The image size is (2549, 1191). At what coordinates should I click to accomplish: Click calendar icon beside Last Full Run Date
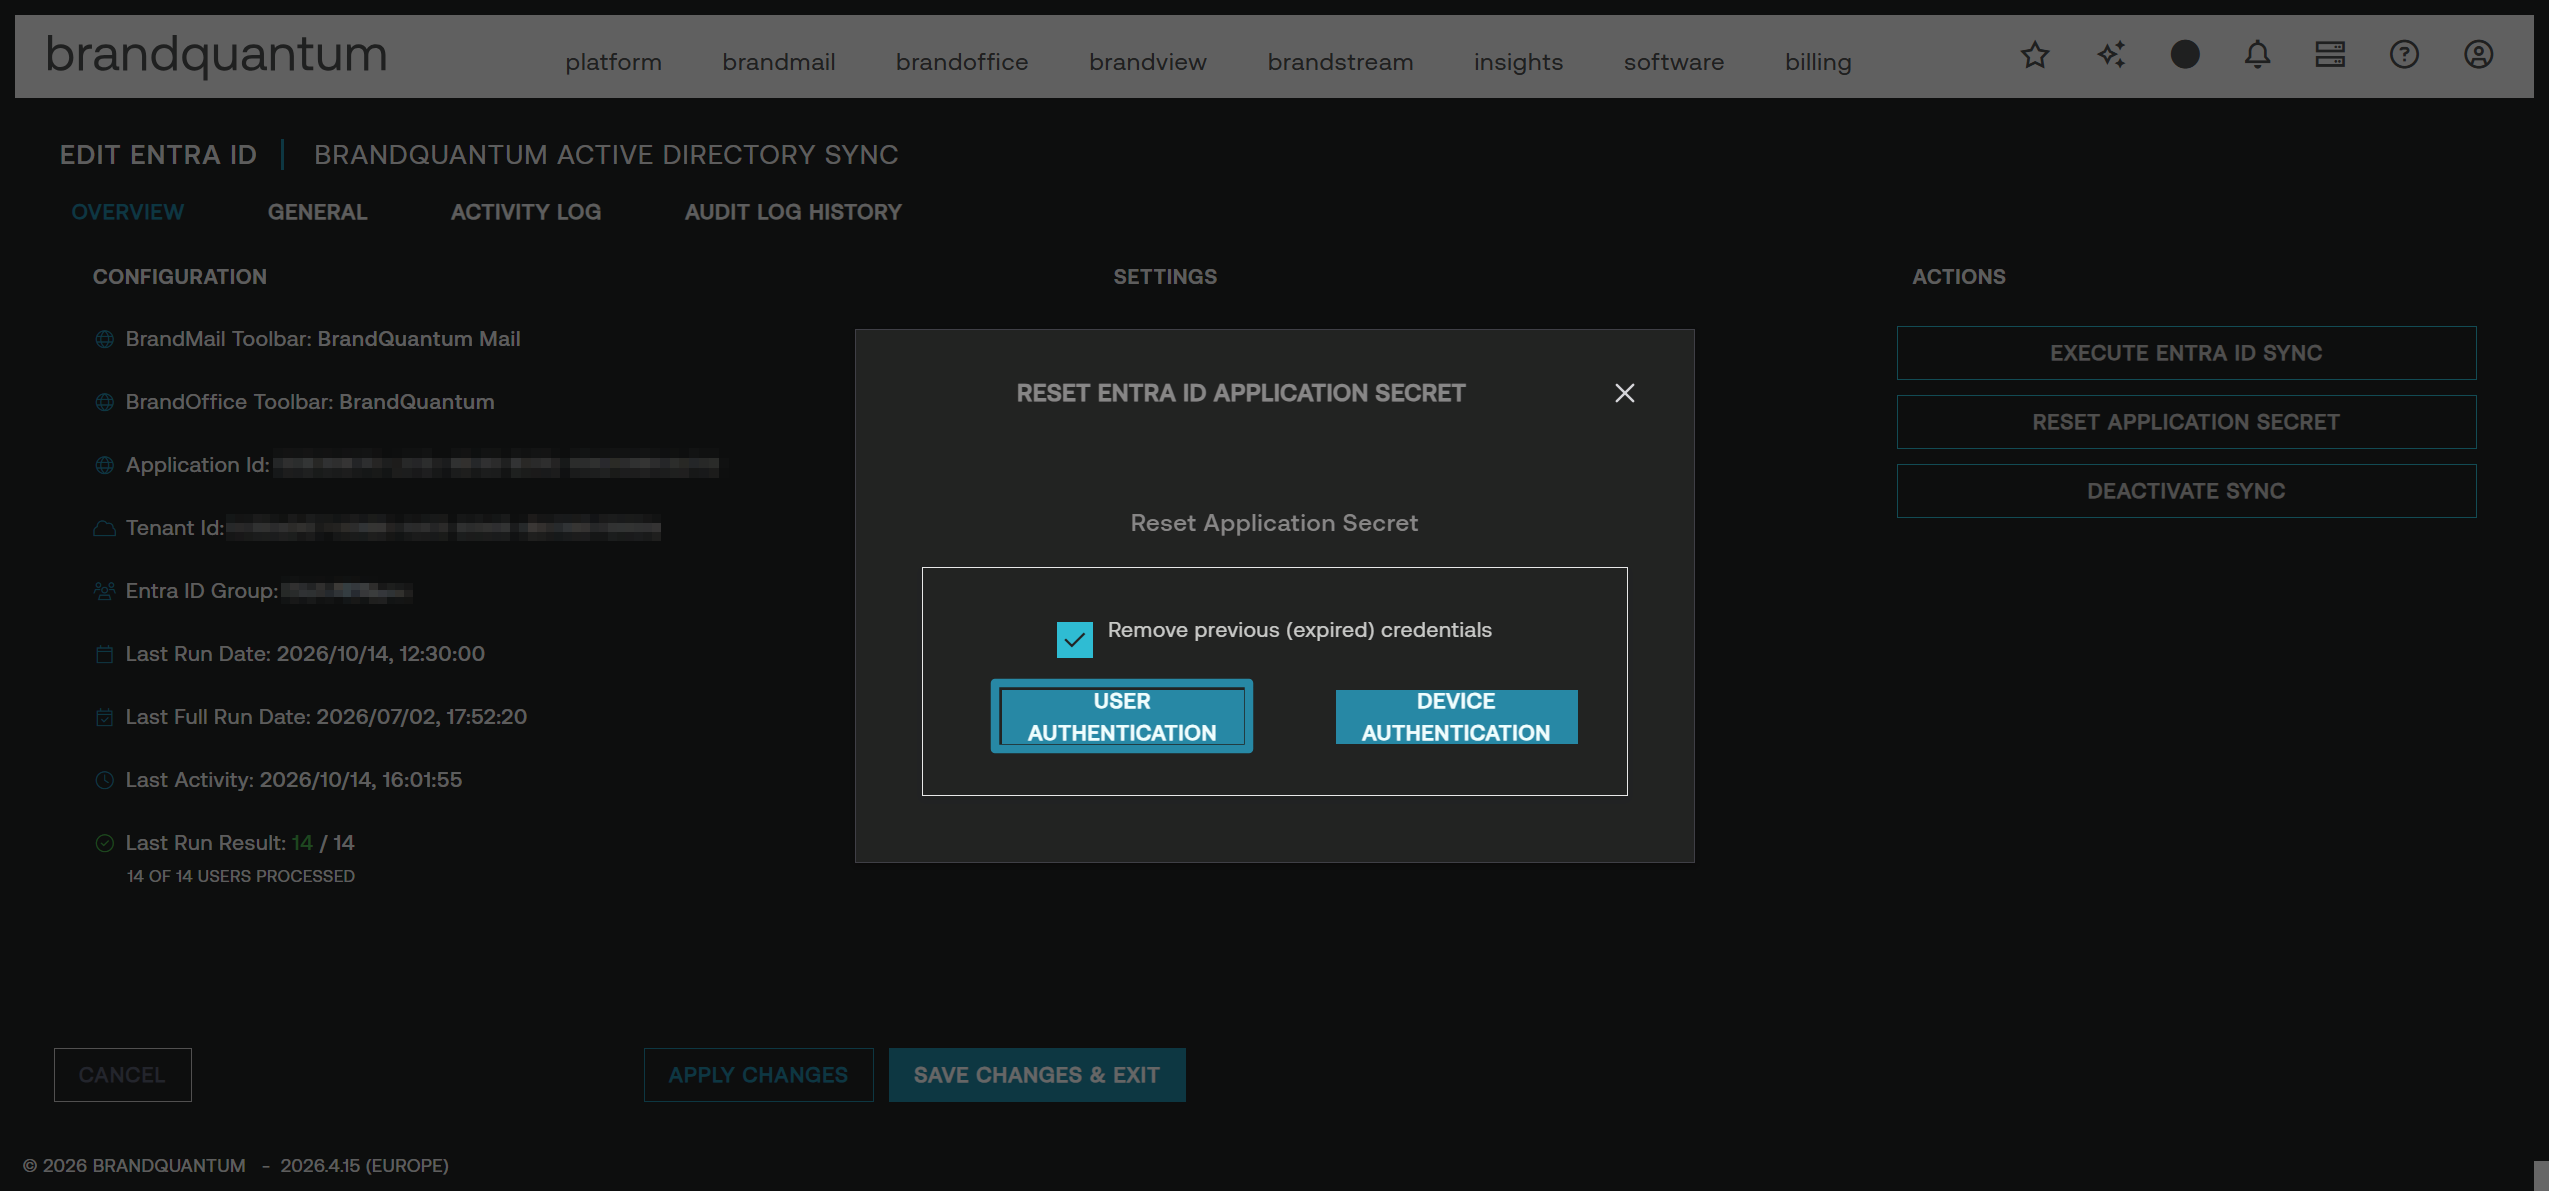[104, 717]
